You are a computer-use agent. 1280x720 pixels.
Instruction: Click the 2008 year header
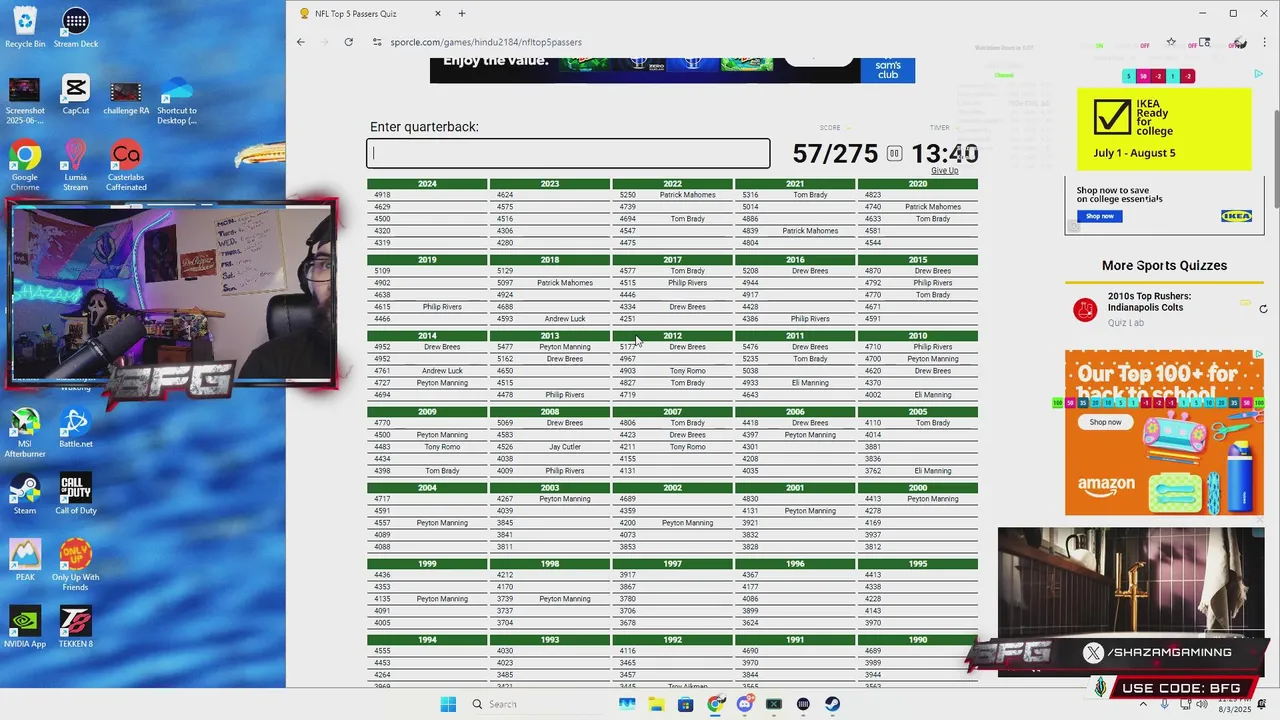pos(550,412)
